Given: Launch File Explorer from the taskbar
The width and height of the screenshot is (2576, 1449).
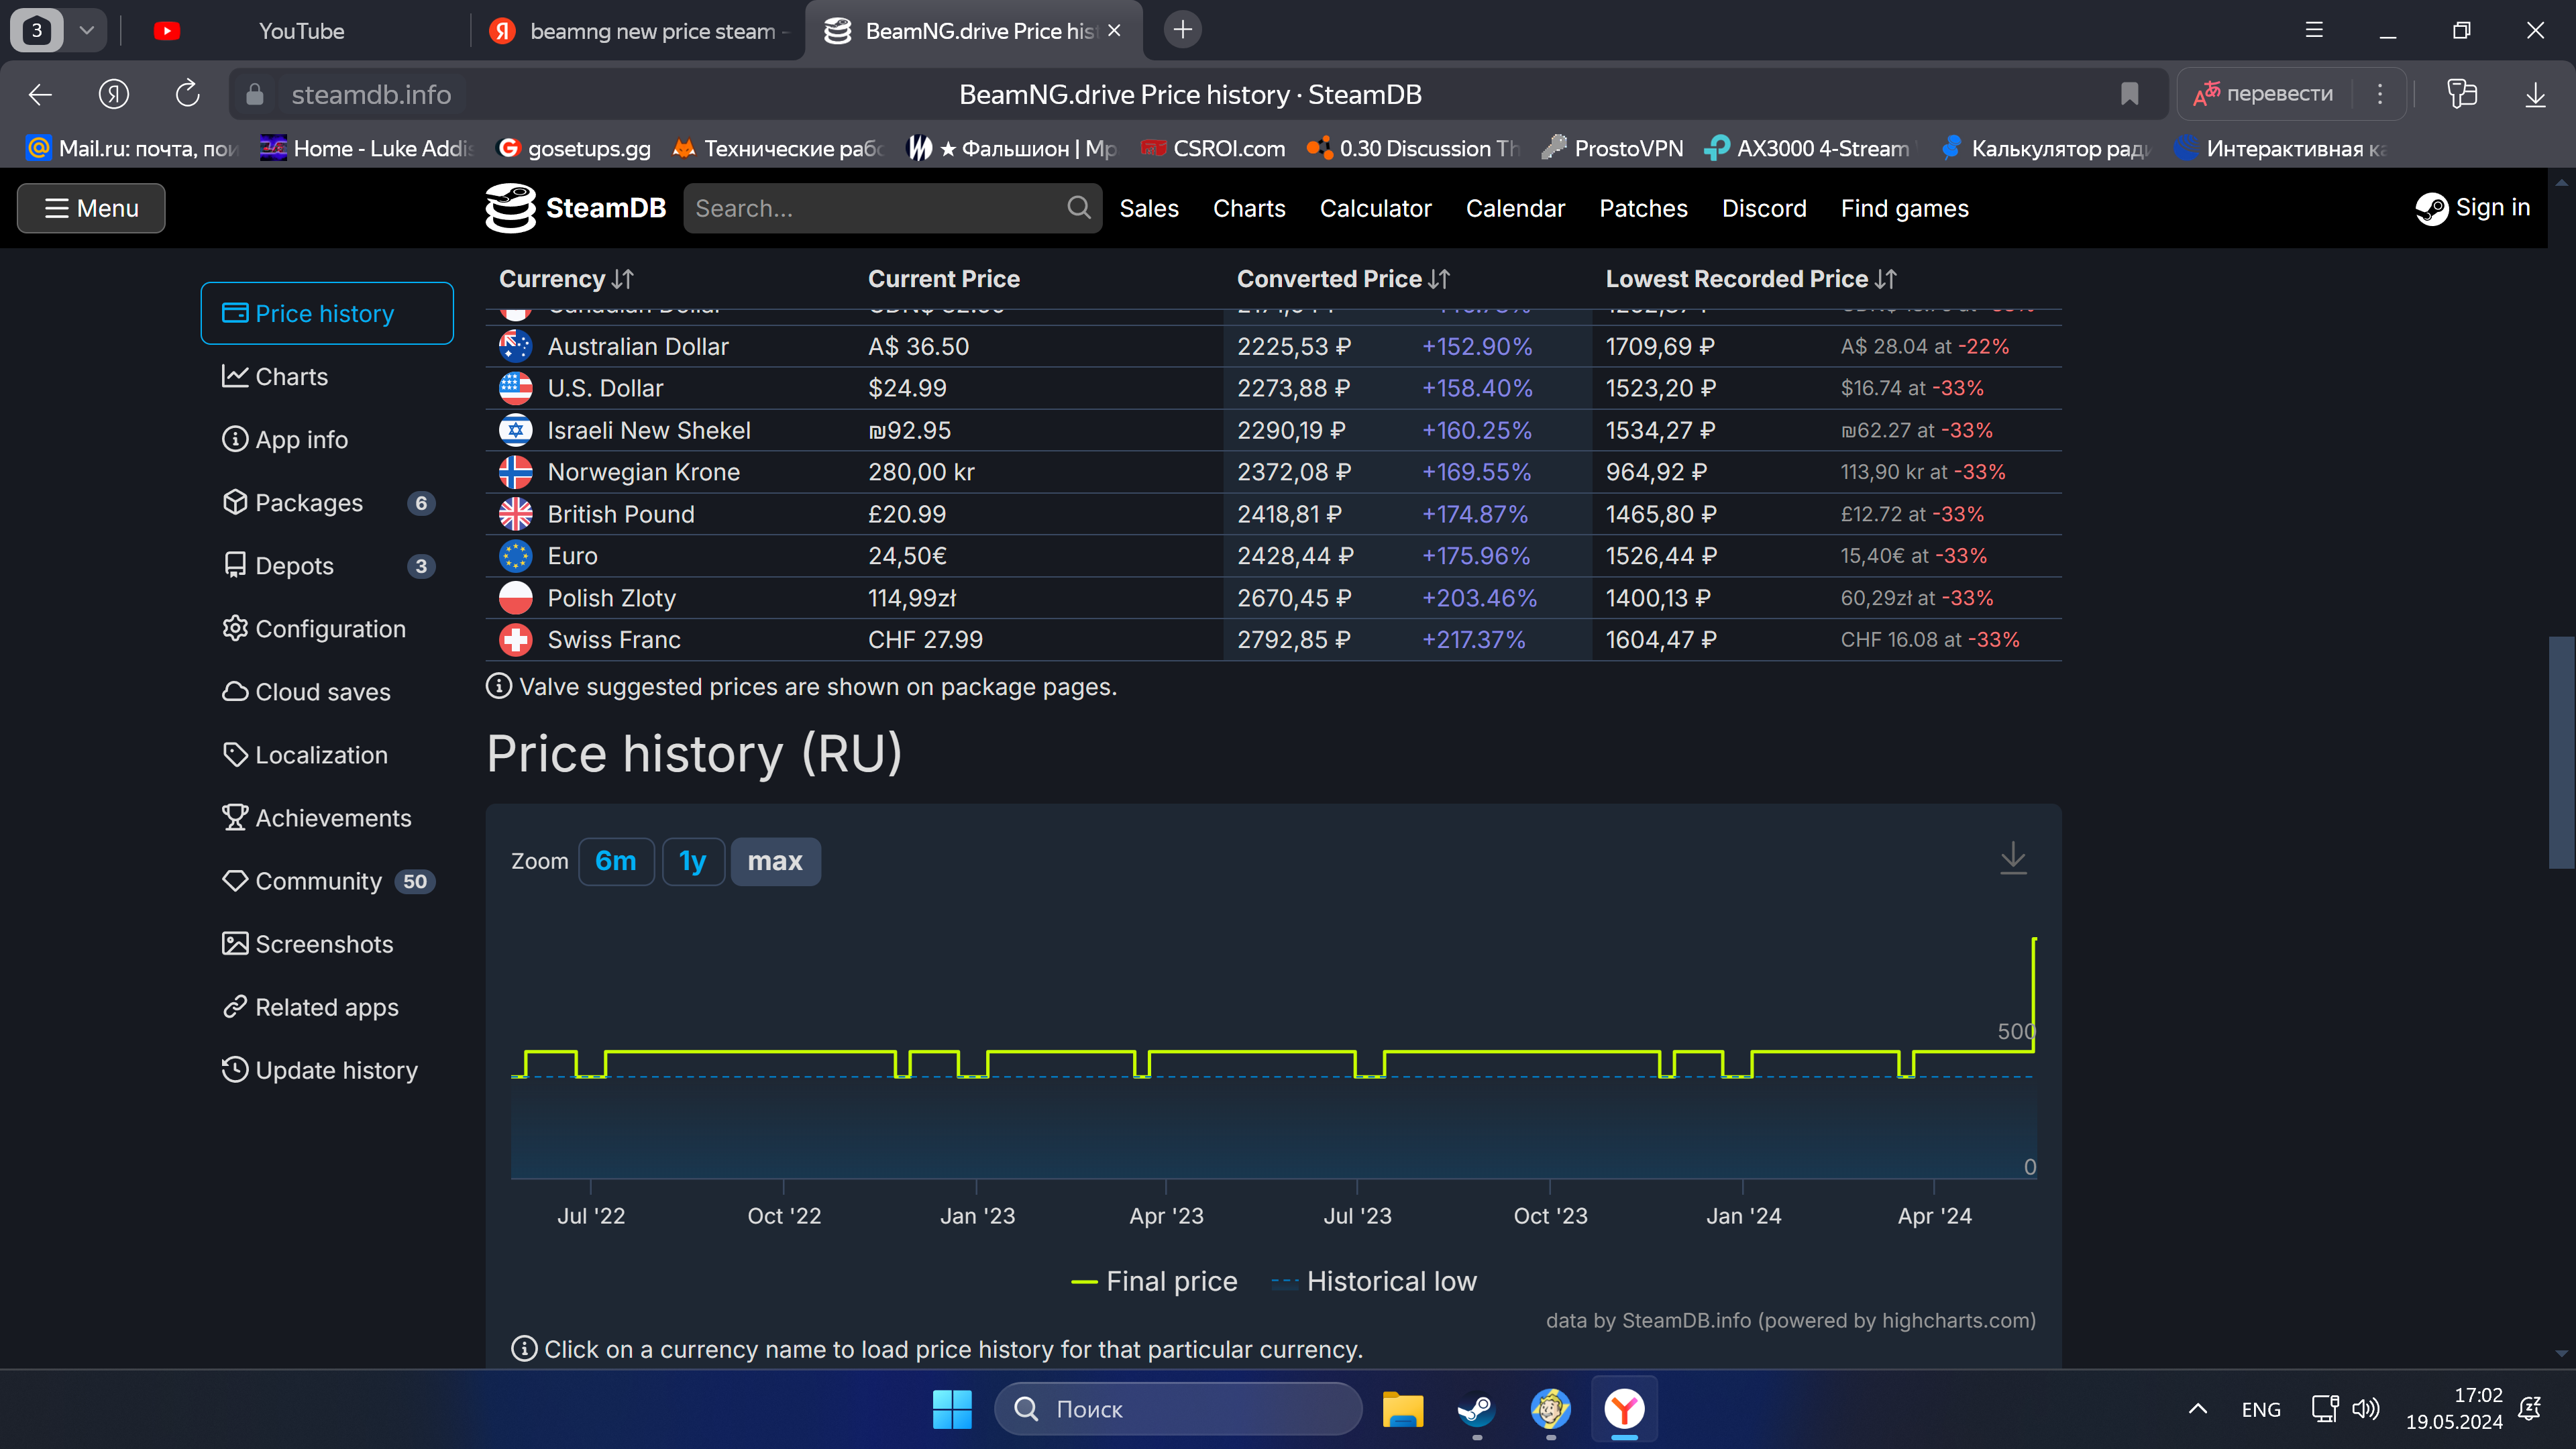Looking at the screenshot, I should 1402,1409.
